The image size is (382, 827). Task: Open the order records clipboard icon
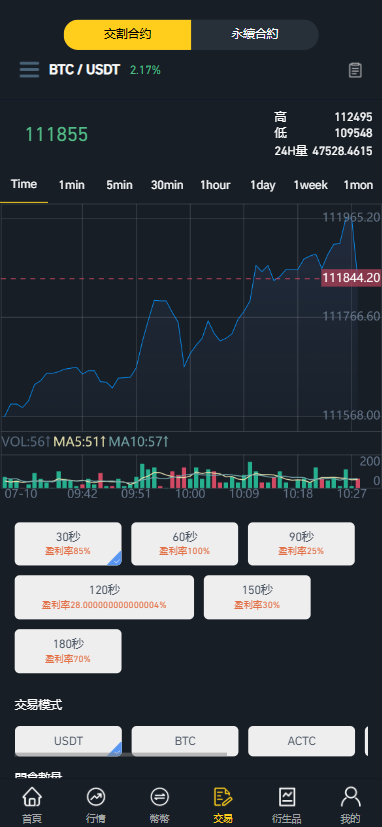356,70
